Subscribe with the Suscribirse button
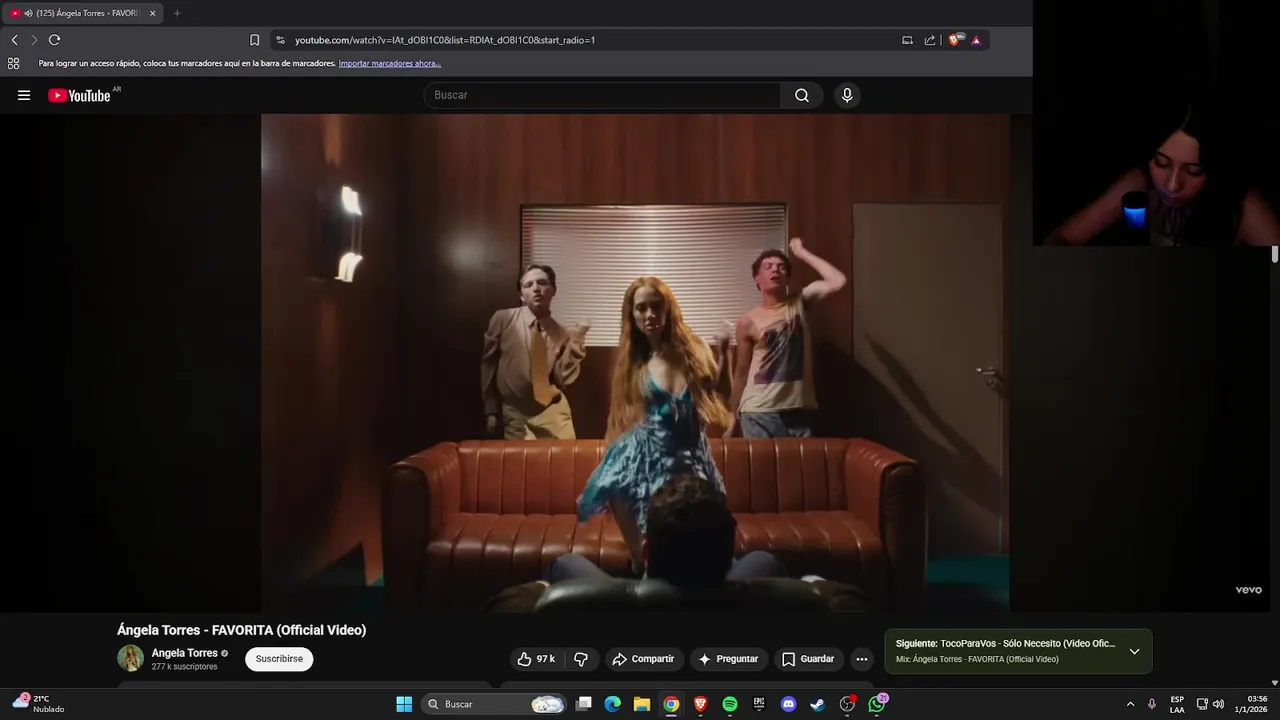This screenshot has height=720, width=1280. tap(279, 659)
